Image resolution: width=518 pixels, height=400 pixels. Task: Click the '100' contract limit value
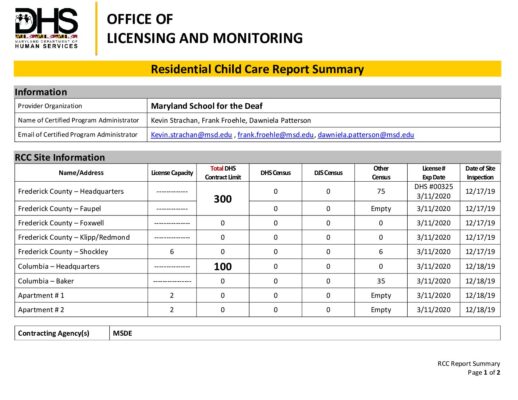223,267
